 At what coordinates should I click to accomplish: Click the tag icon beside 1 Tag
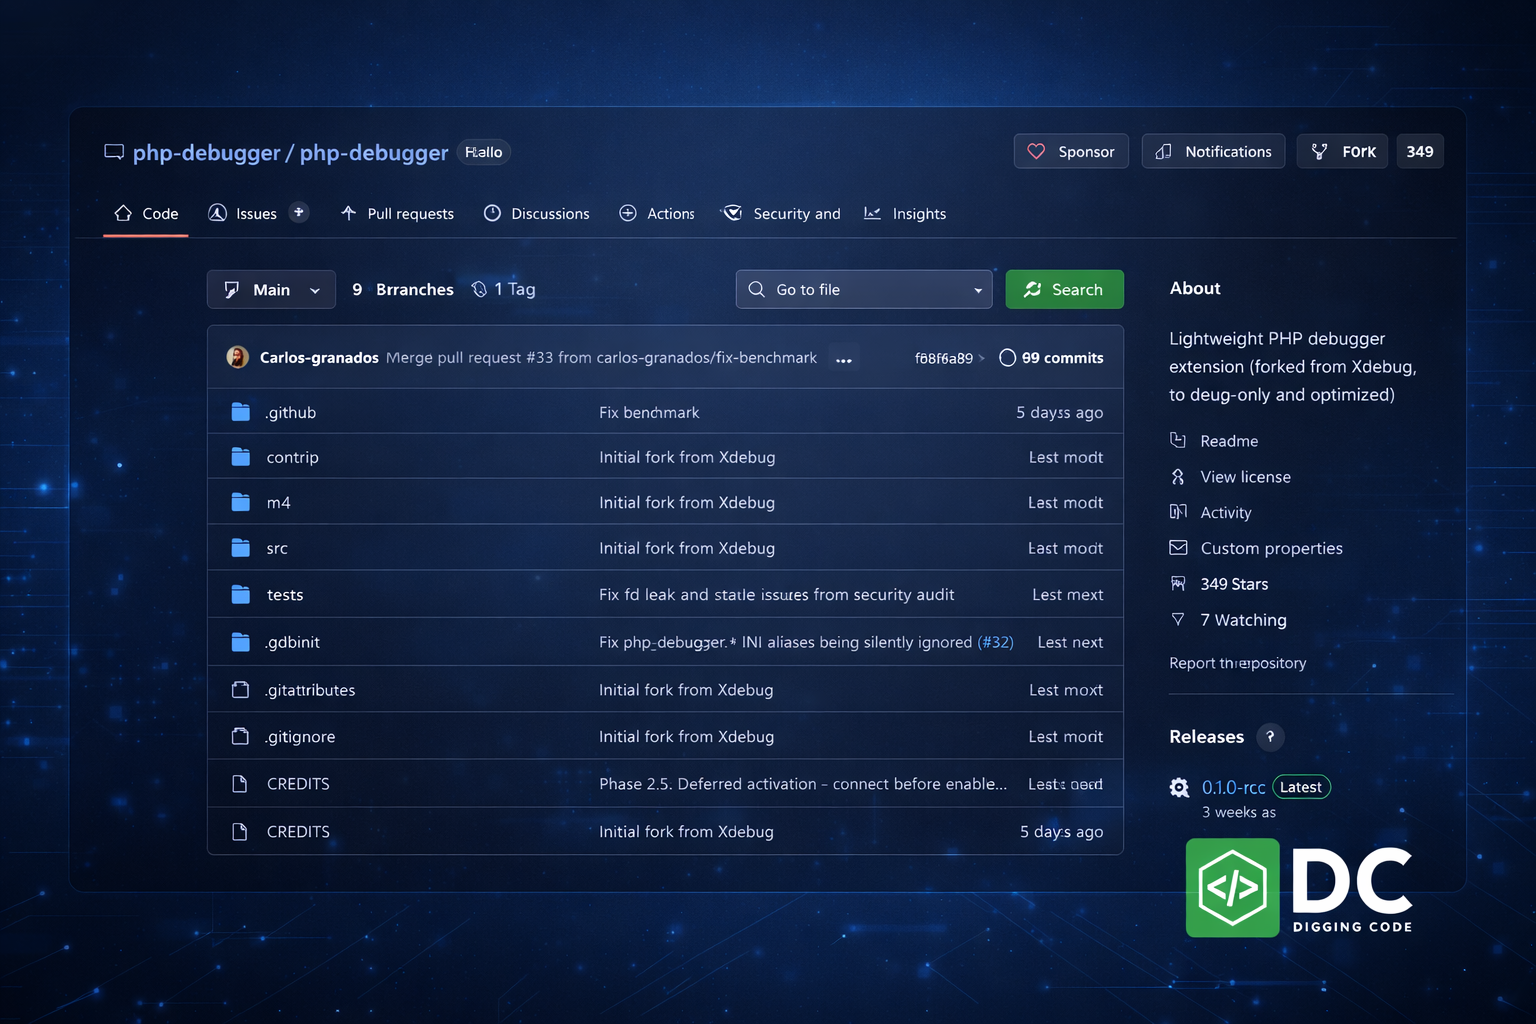(x=479, y=289)
